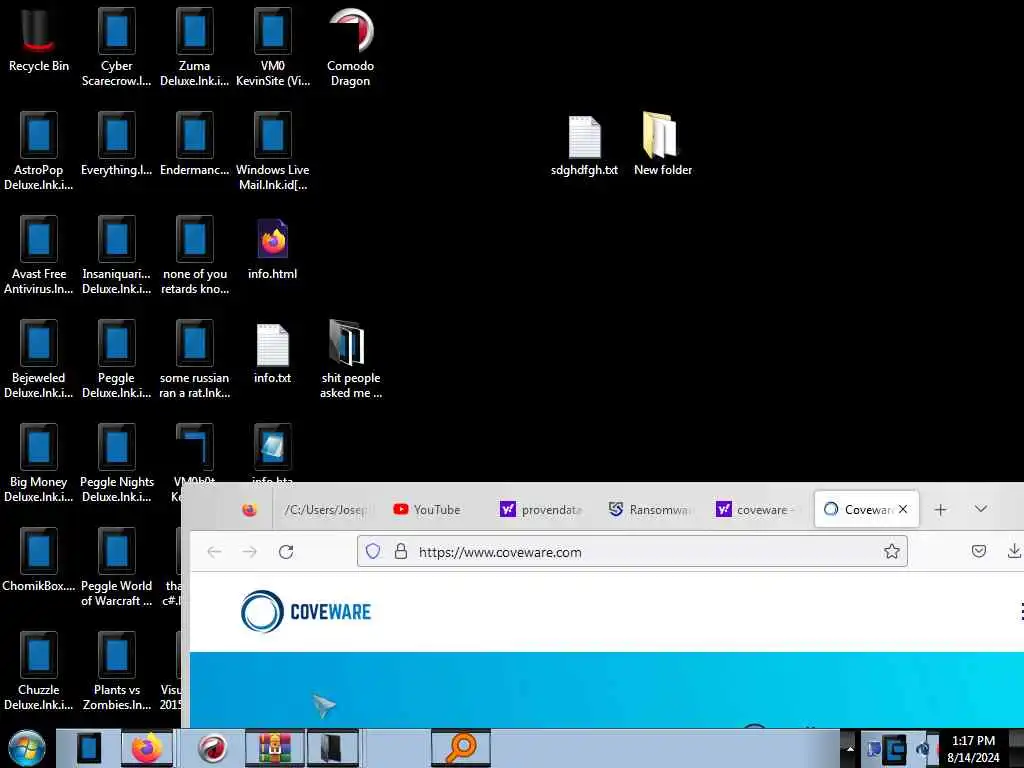
Task: Select Big Money Deluxe desktop icon
Action: pyautogui.click(x=39, y=462)
